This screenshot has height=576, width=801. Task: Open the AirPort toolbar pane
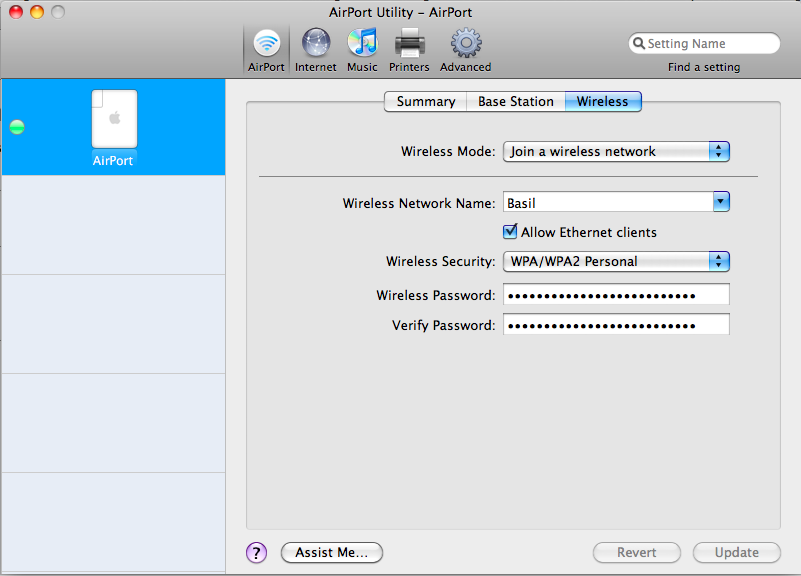click(266, 50)
